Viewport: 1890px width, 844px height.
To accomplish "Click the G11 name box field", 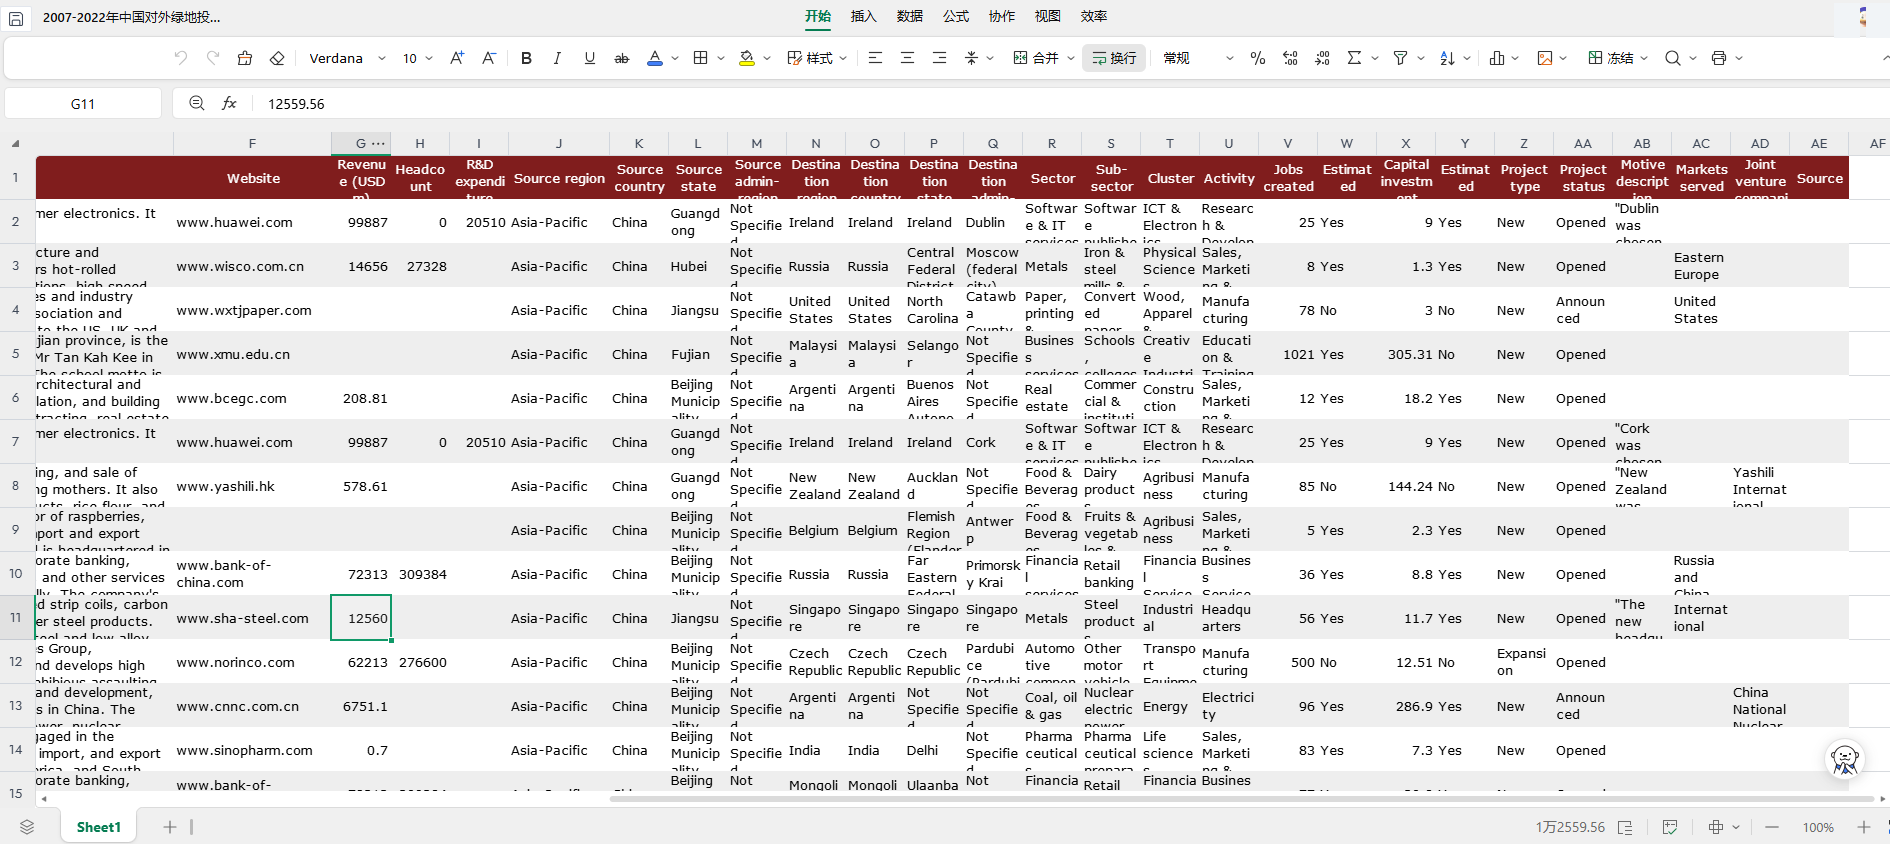I will click(x=83, y=103).
